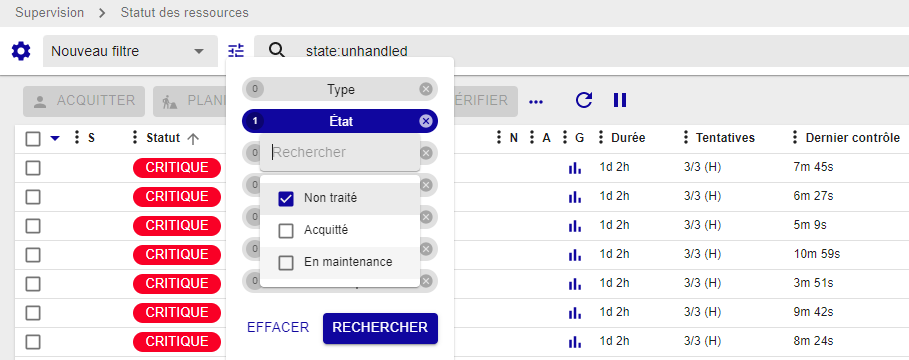909x360 pixels.
Task: Refresh the resource list
Action: pos(584,100)
